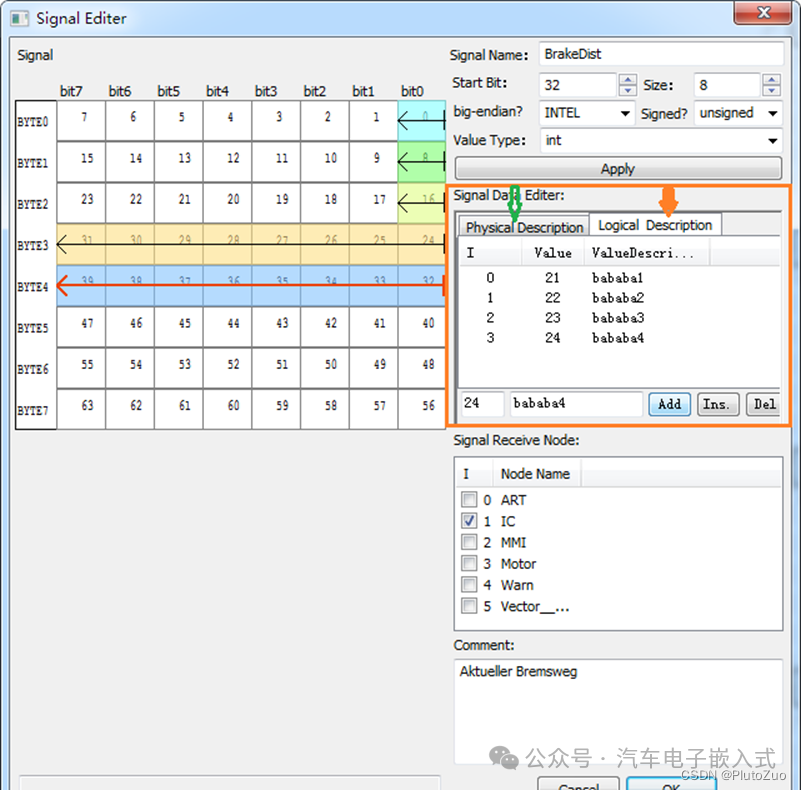The height and width of the screenshot is (790, 801).
Task: Increase the Start Bit value
Action: (x=627, y=79)
